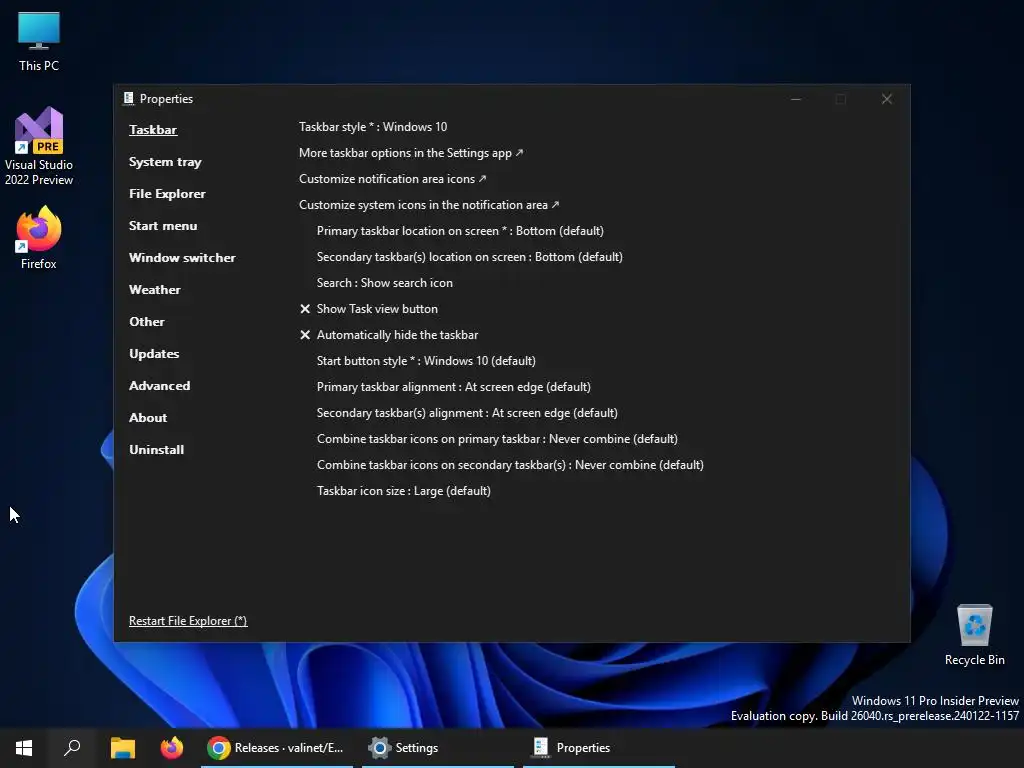This screenshot has height=768, width=1024.
Task: Open the Window switcher section
Action: click(x=182, y=258)
